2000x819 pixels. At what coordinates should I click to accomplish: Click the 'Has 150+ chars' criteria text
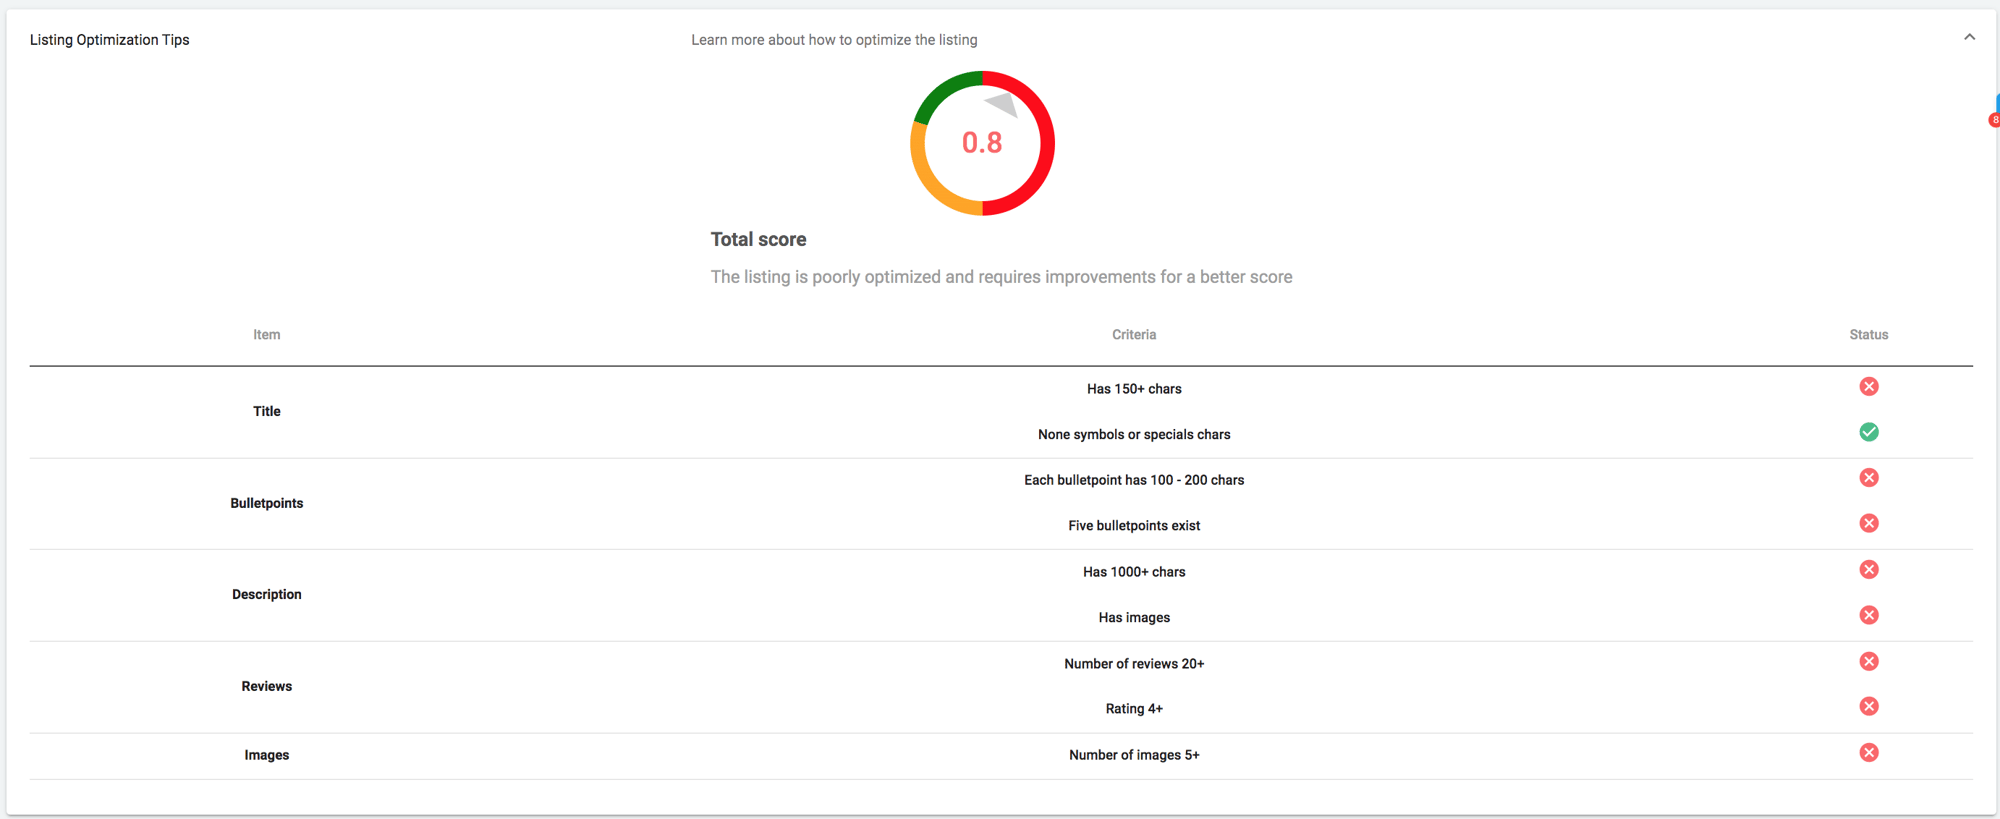[1134, 389]
